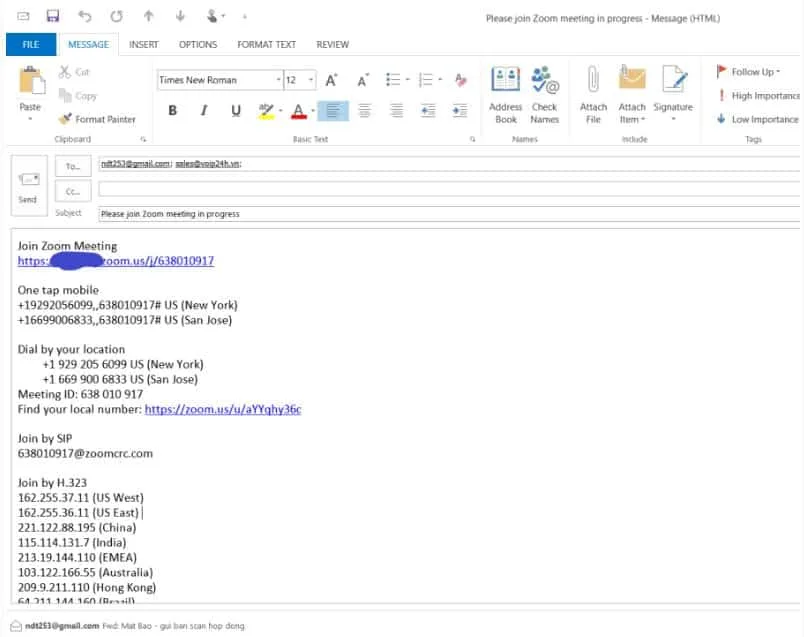Viewport: 804px width, 637px height.
Task: Open the font color dropdown arrow
Action: point(313,110)
